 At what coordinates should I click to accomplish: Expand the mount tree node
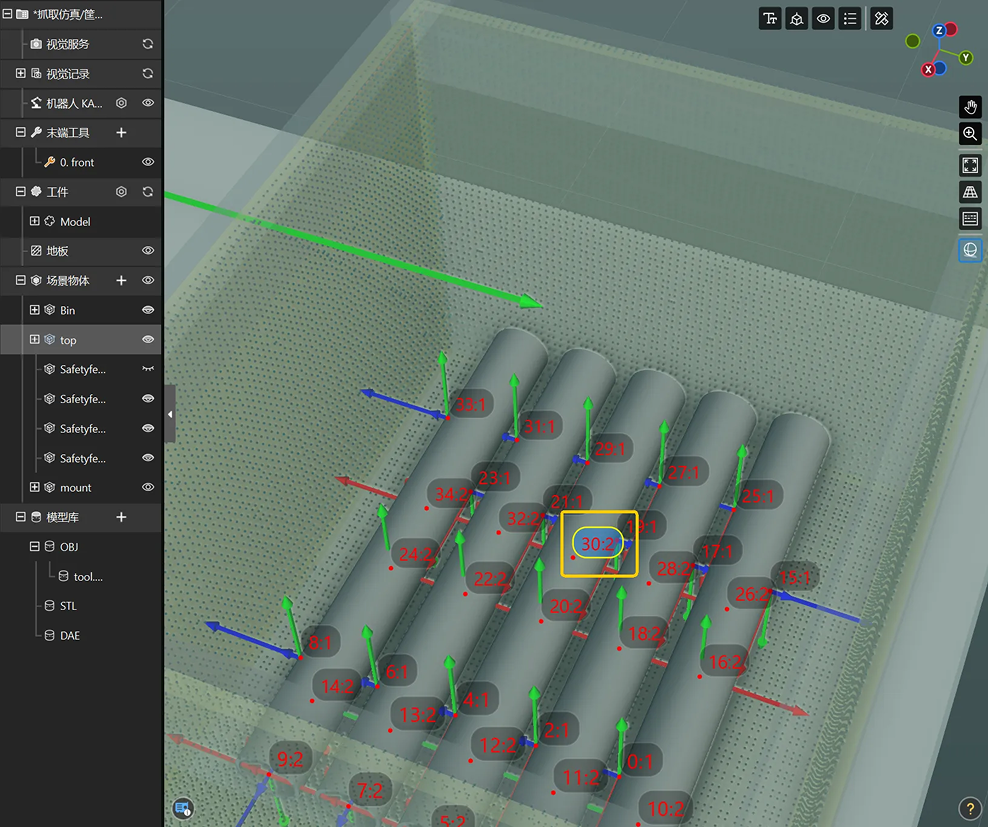coord(35,487)
